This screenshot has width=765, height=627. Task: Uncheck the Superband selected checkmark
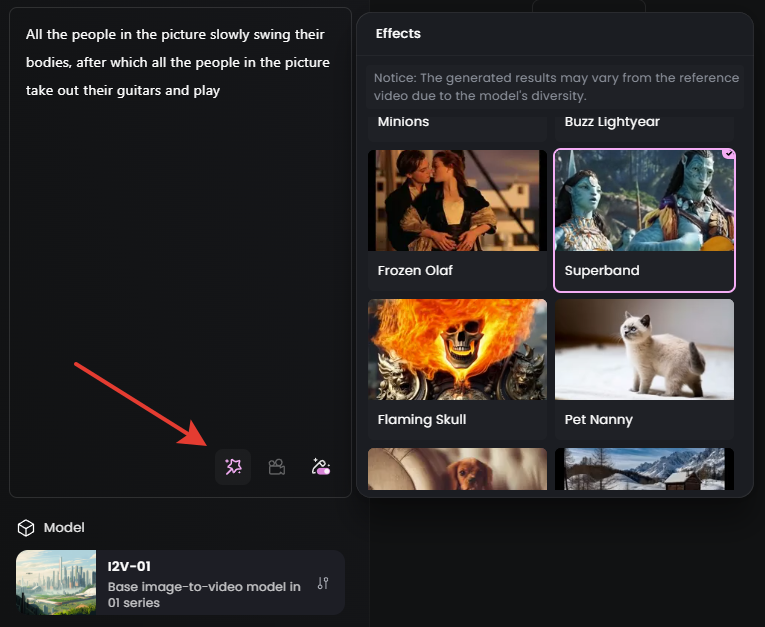729,154
